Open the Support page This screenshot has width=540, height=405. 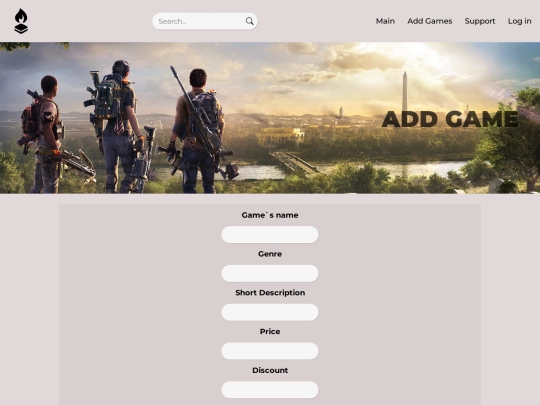pyautogui.click(x=480, y=21)
